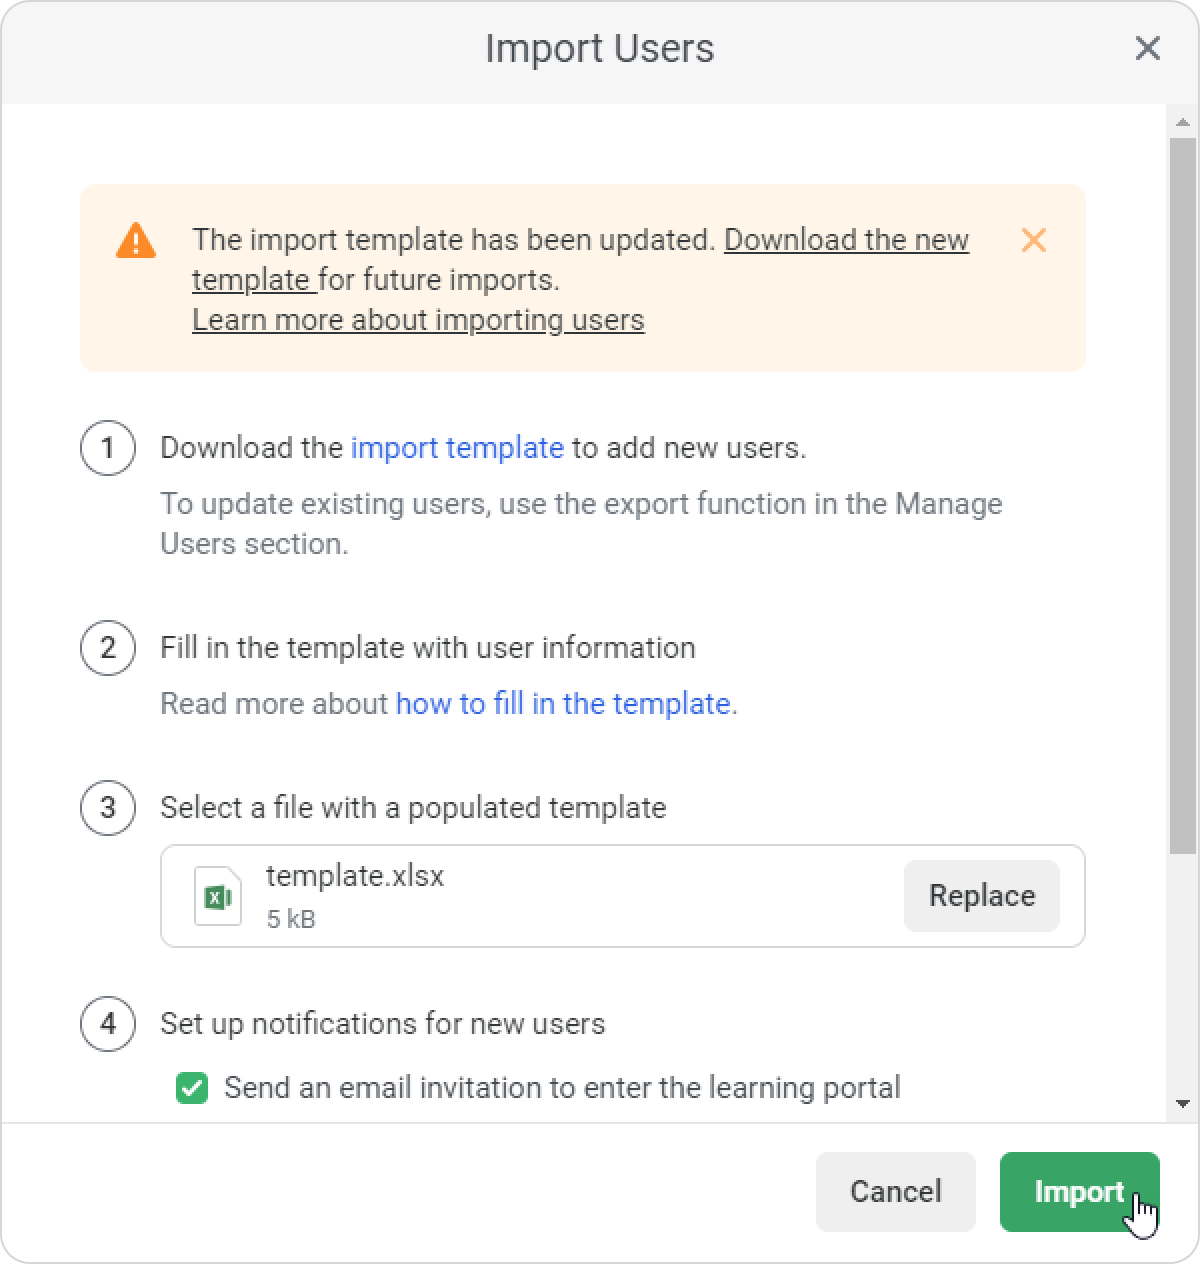Click the step 3 number circle
Viewport: 1200px width, 1264px height.
tap(108, 808)
